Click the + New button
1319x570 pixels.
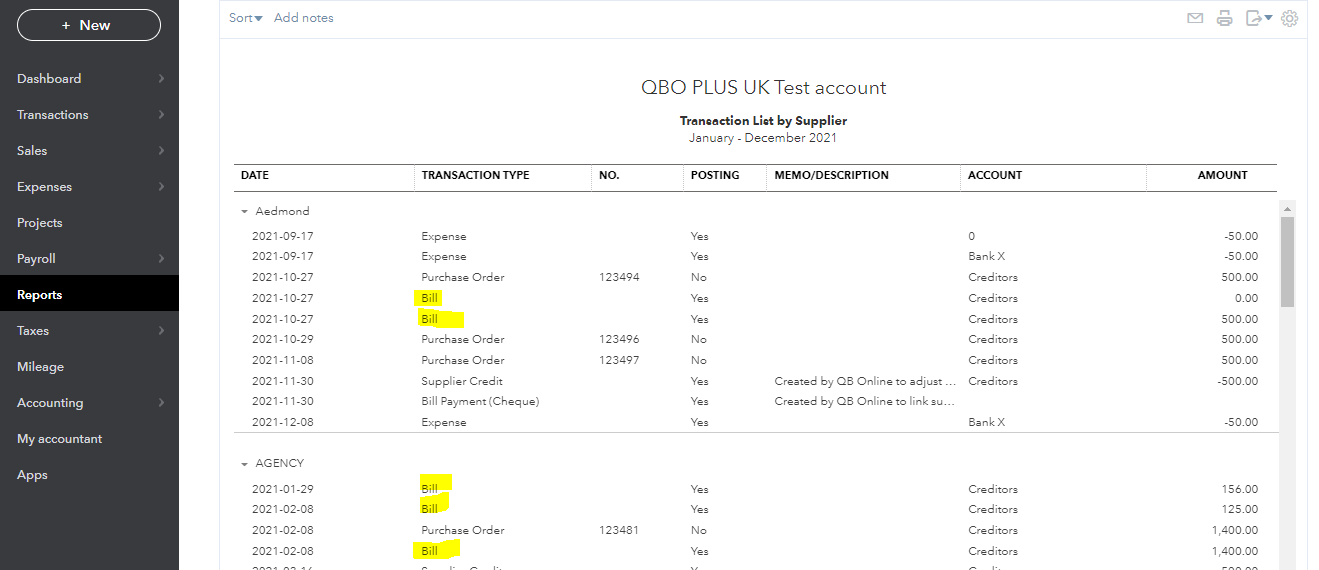pos(89,25)
